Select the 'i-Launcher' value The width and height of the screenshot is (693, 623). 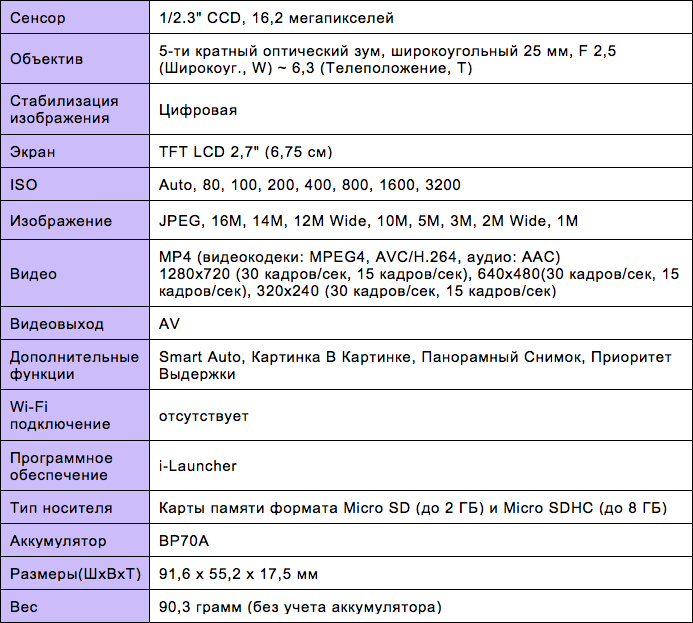[198, 466]
